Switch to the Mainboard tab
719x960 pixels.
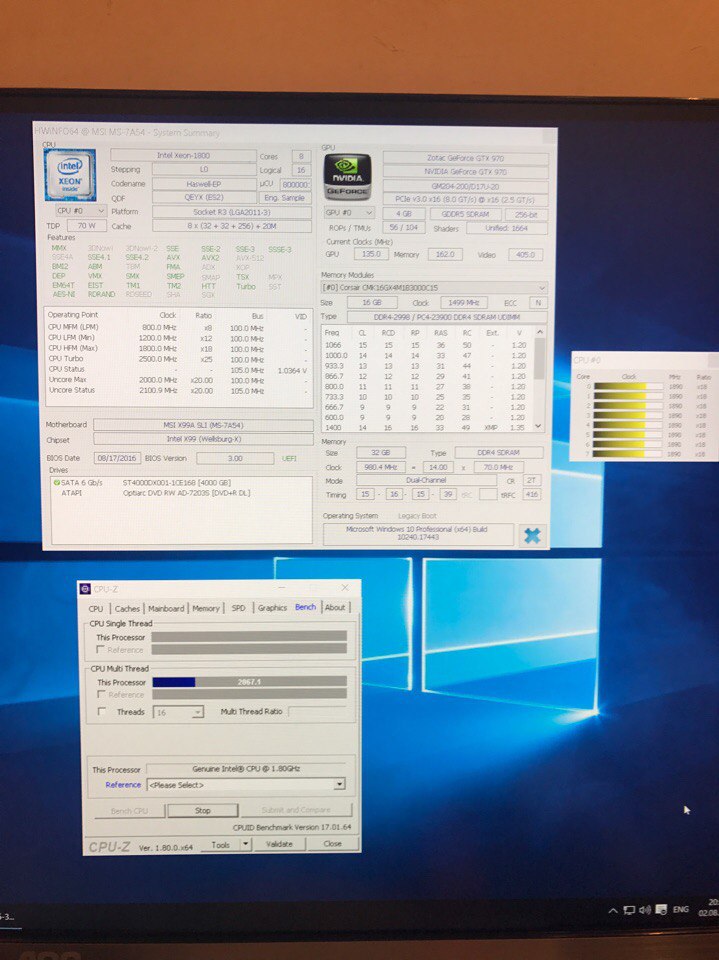[x=166, y=608]
